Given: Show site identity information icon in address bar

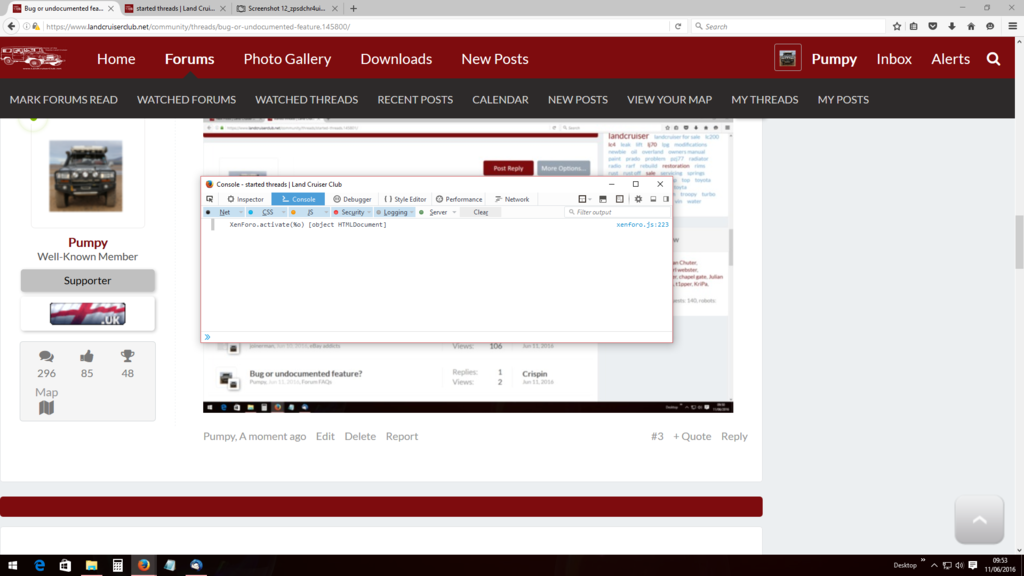Looking at the screenshot, I should point(27,26).
